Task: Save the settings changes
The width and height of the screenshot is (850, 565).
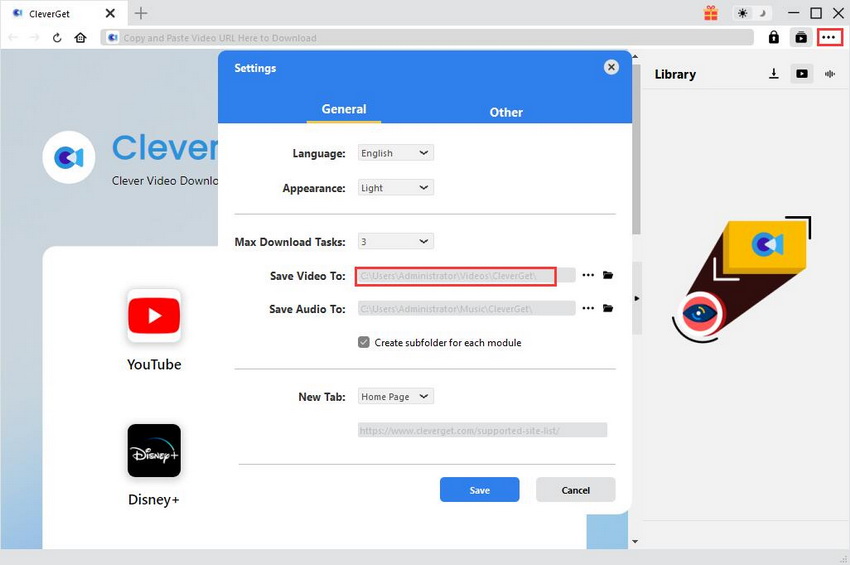Action: pyautogui.click(x=479, y=490)
